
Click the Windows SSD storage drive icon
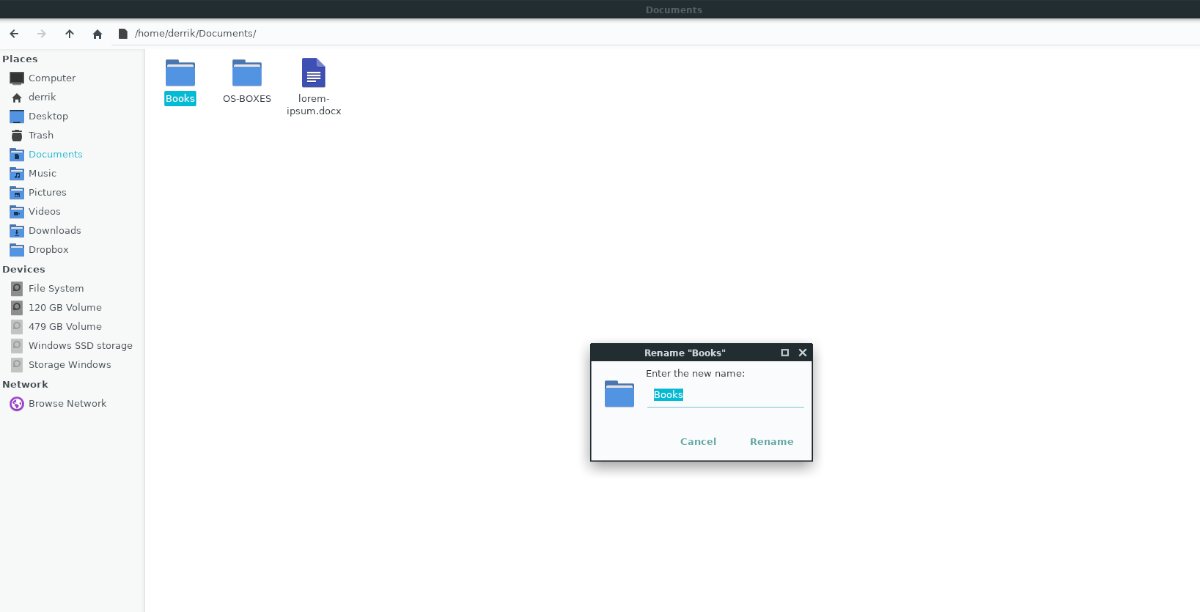click(16, 345)
